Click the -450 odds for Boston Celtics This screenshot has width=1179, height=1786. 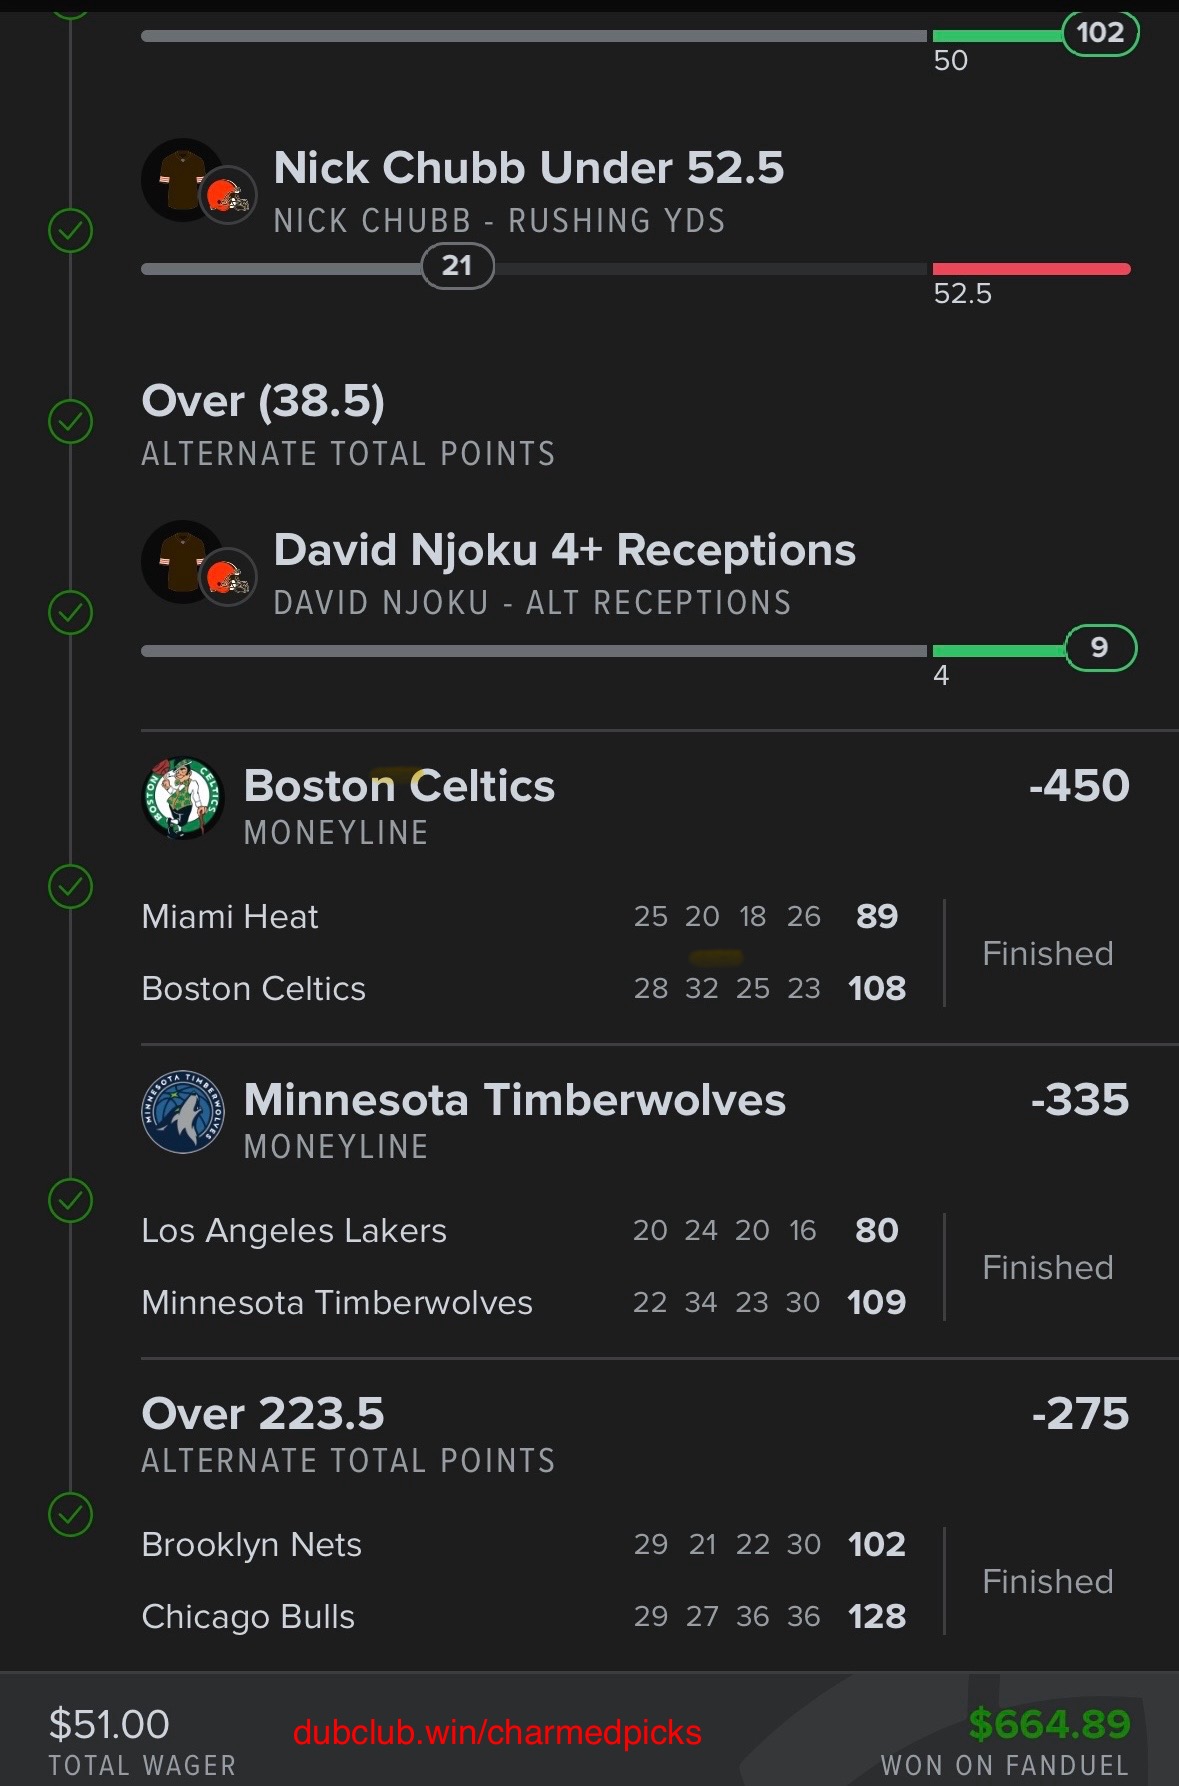tap(1079, 786)
